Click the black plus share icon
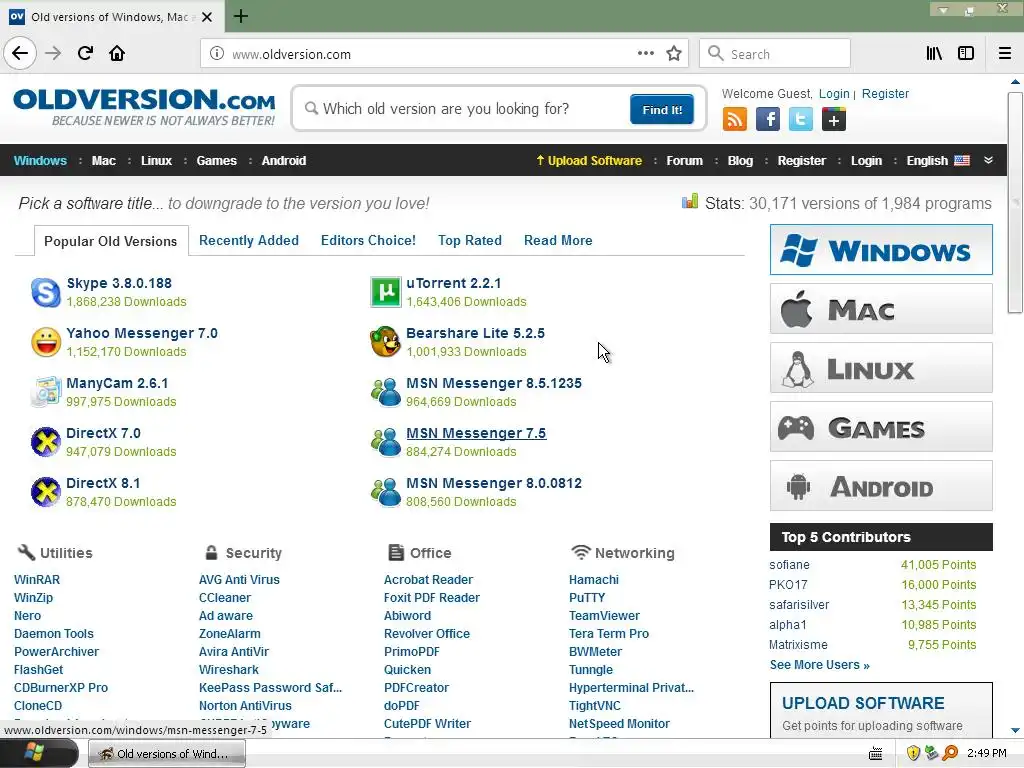 click(x=834, y=120)
